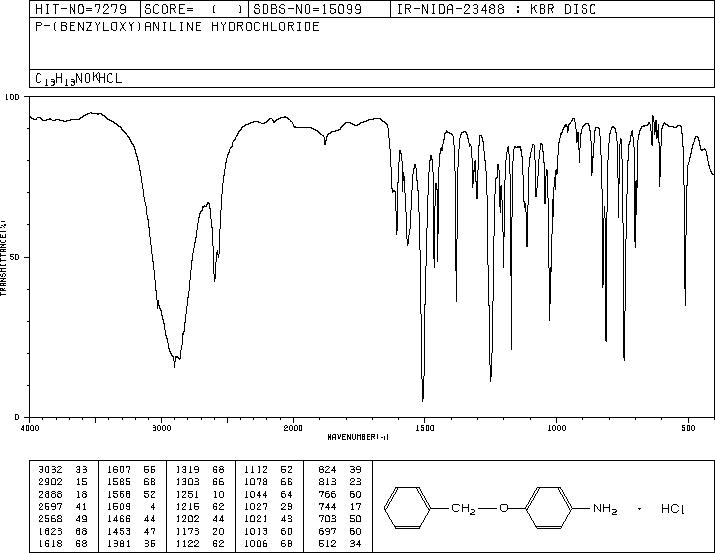Click the 0 tick on the transmittance axis
The width and height of the screenshot is (715, 553).
[x=17, y=417]
